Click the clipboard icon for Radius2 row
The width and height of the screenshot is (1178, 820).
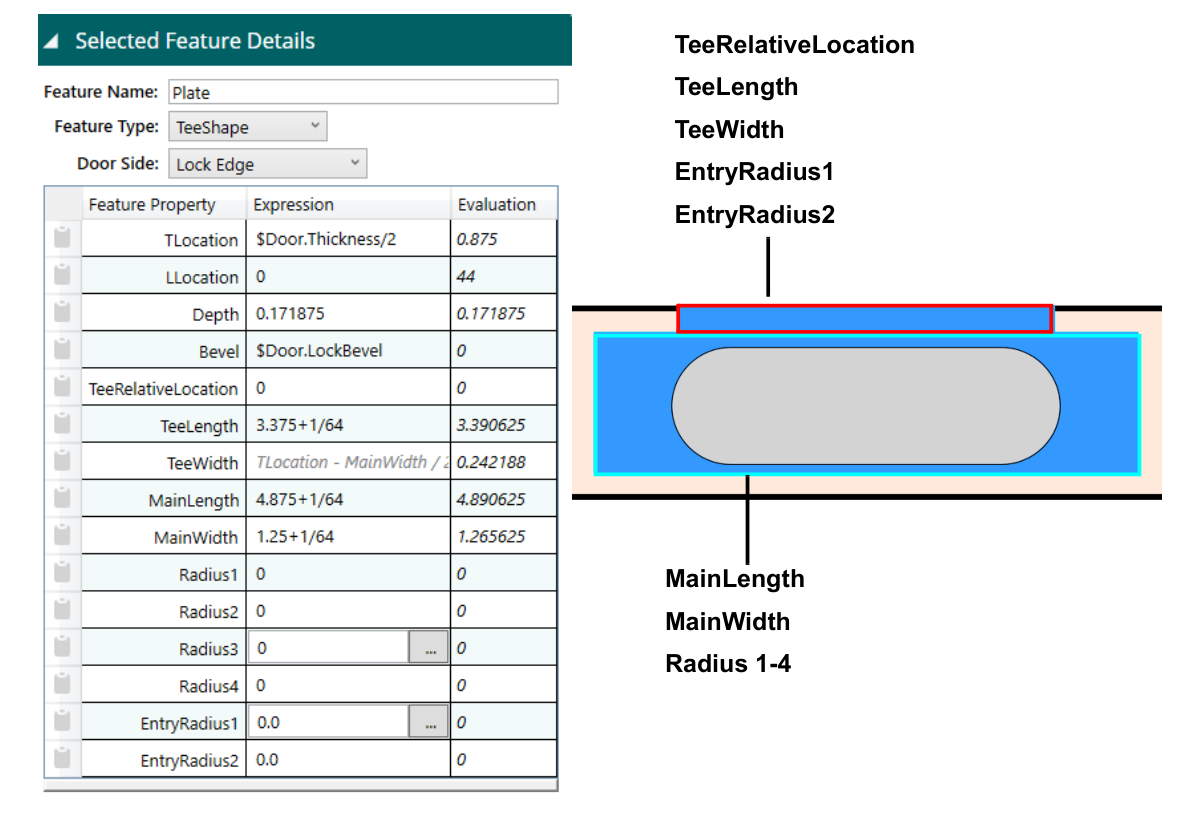click(x=62, y=610)
